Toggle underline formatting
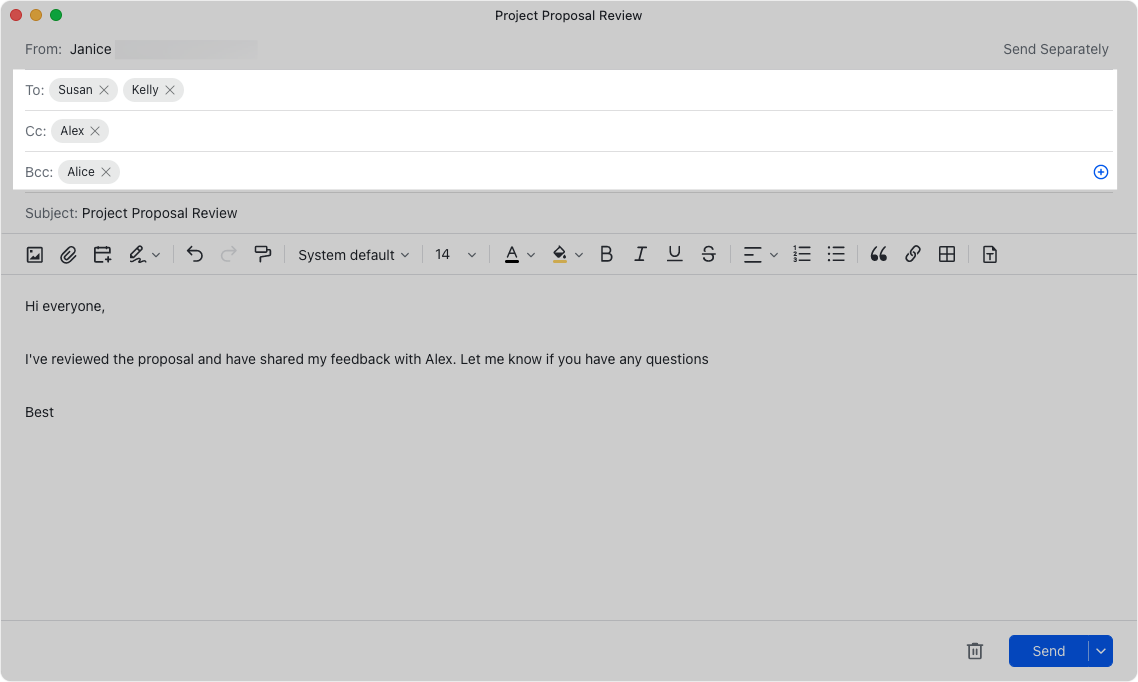This screenshot has height=682, width=1138. (x=674, y=254)
